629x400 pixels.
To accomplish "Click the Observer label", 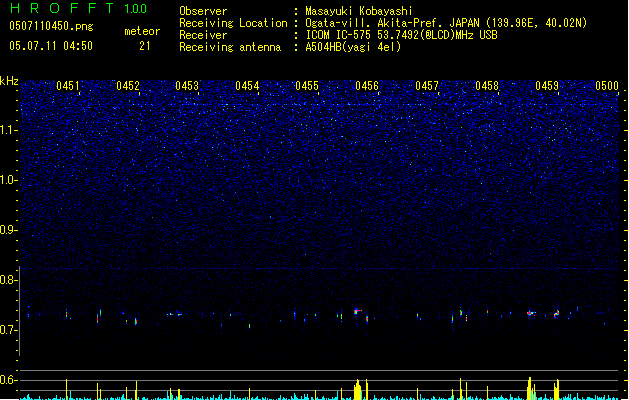I will [203, 11].
